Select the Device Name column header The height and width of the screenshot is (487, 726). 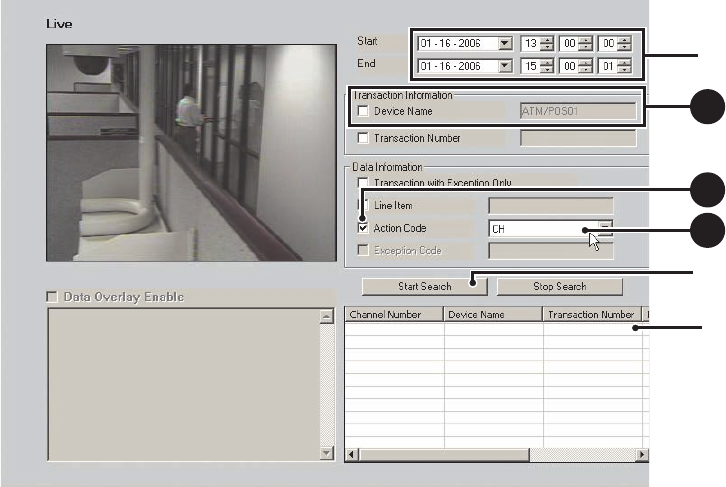tap(493, 314)
